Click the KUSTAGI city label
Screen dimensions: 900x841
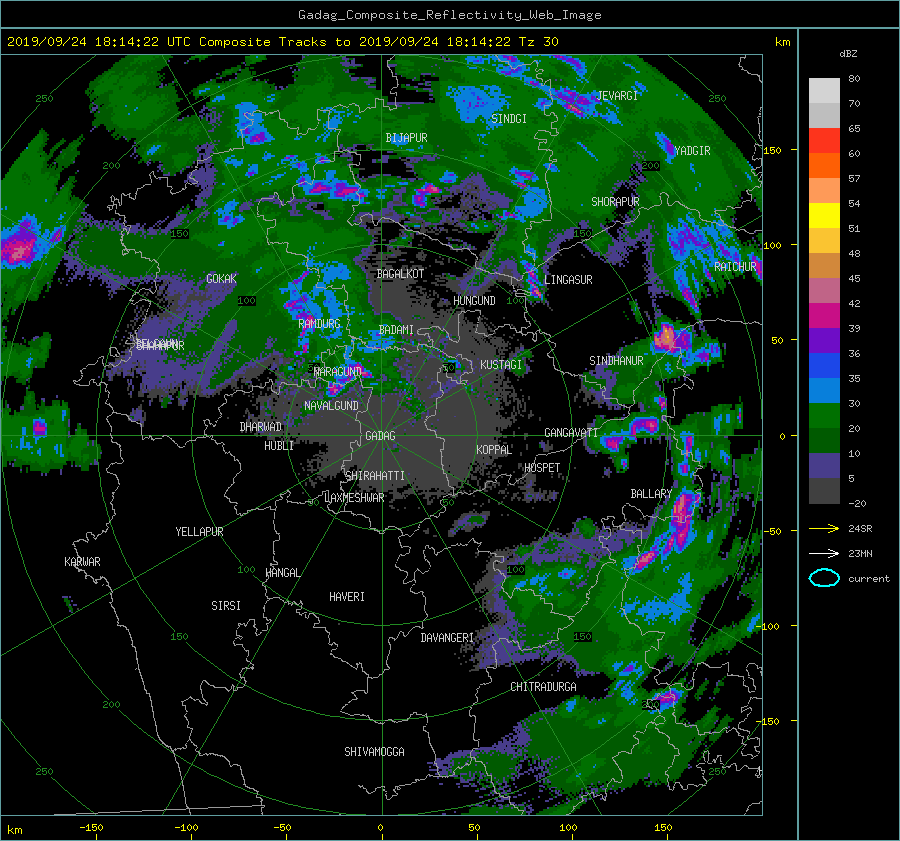[x=501, y=365]
